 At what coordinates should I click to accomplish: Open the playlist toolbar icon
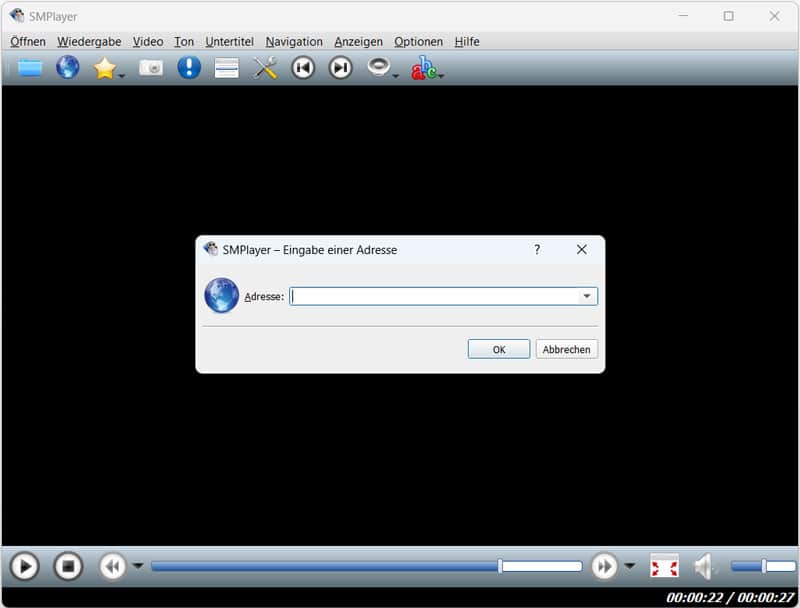click(x=227, y=68)
